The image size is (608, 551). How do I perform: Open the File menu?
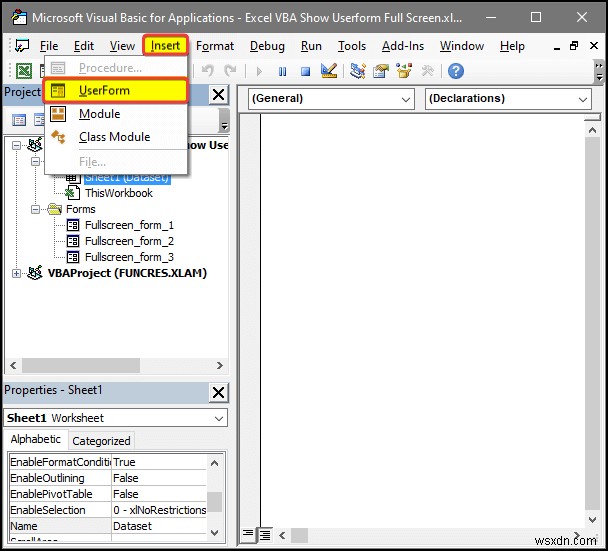(x=49, y=46)
